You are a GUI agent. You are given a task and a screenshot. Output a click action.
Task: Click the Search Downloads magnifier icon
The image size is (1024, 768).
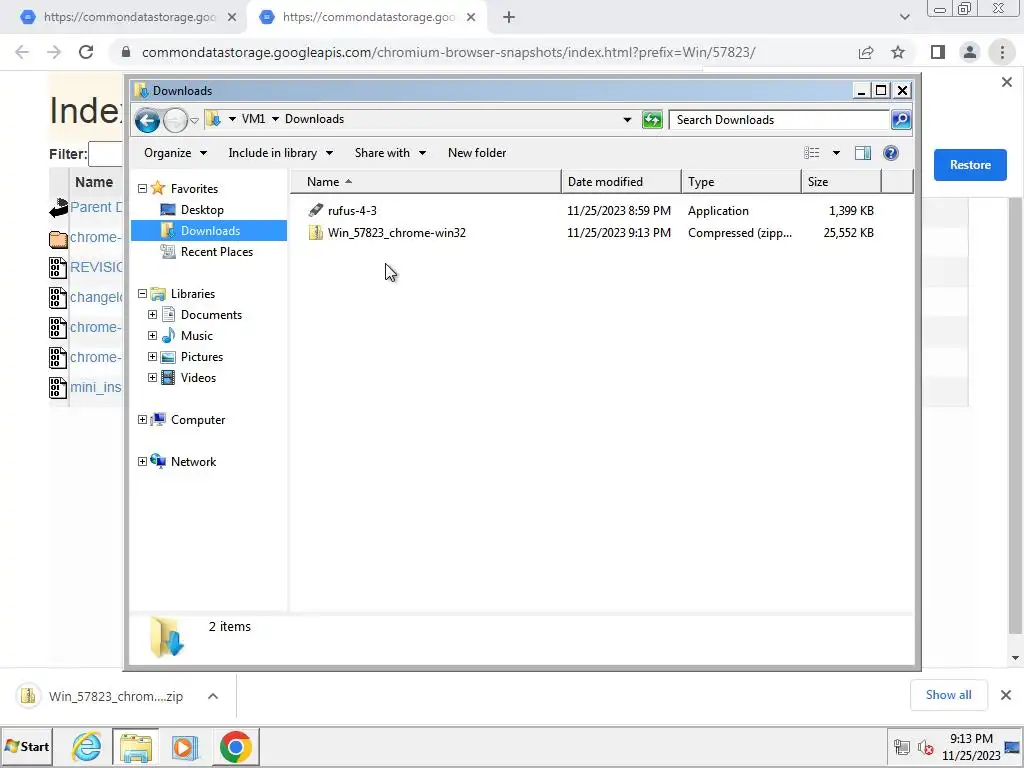point(901,120)
